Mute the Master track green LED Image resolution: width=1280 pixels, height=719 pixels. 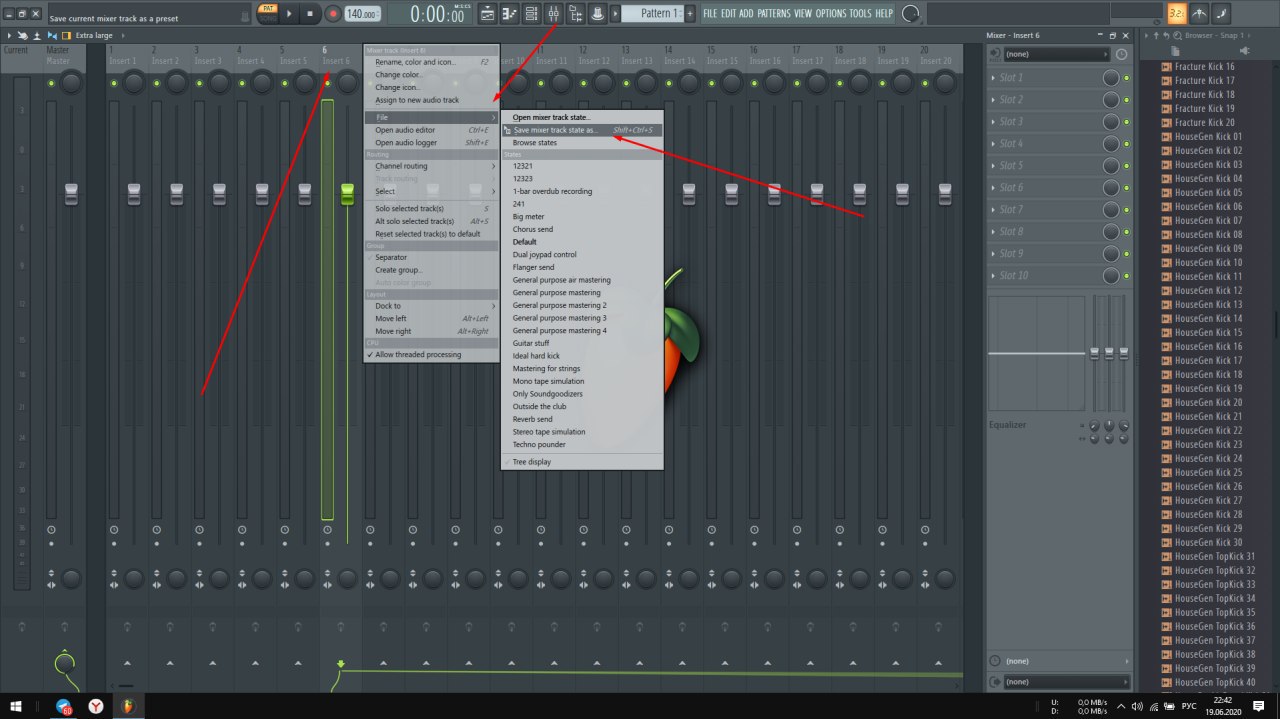coord(51,83)
